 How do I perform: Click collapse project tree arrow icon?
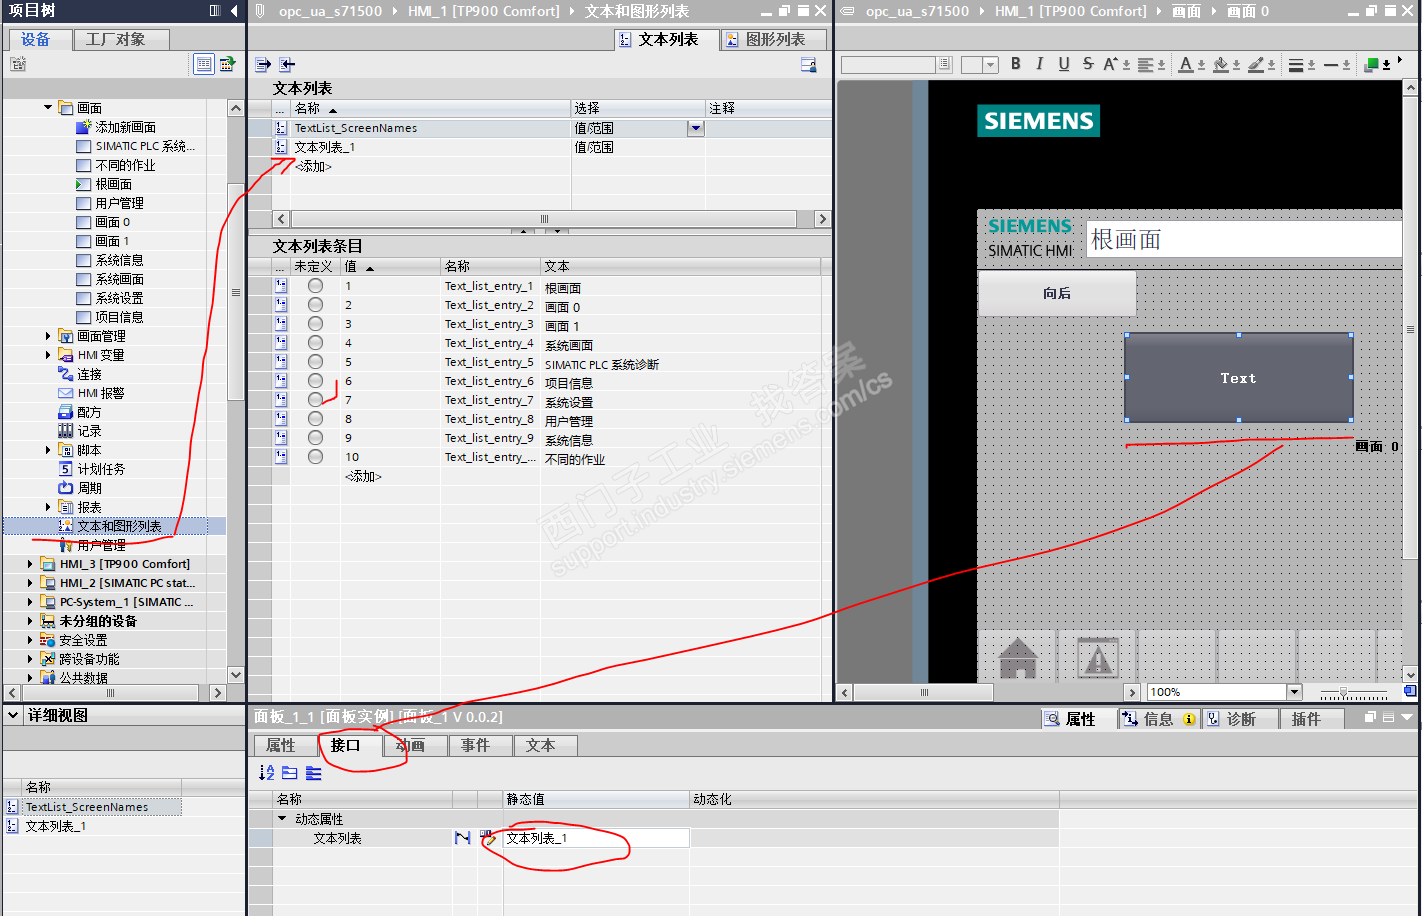click(234, 11)
